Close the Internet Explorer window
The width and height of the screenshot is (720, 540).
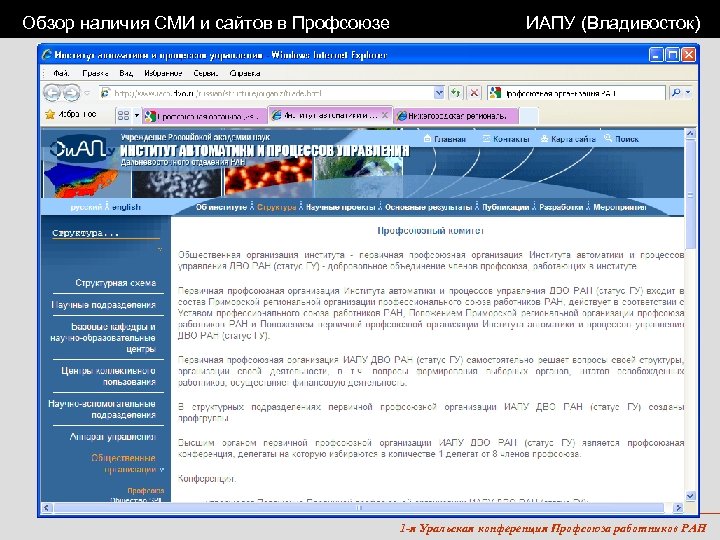click(x=688, y=55)
